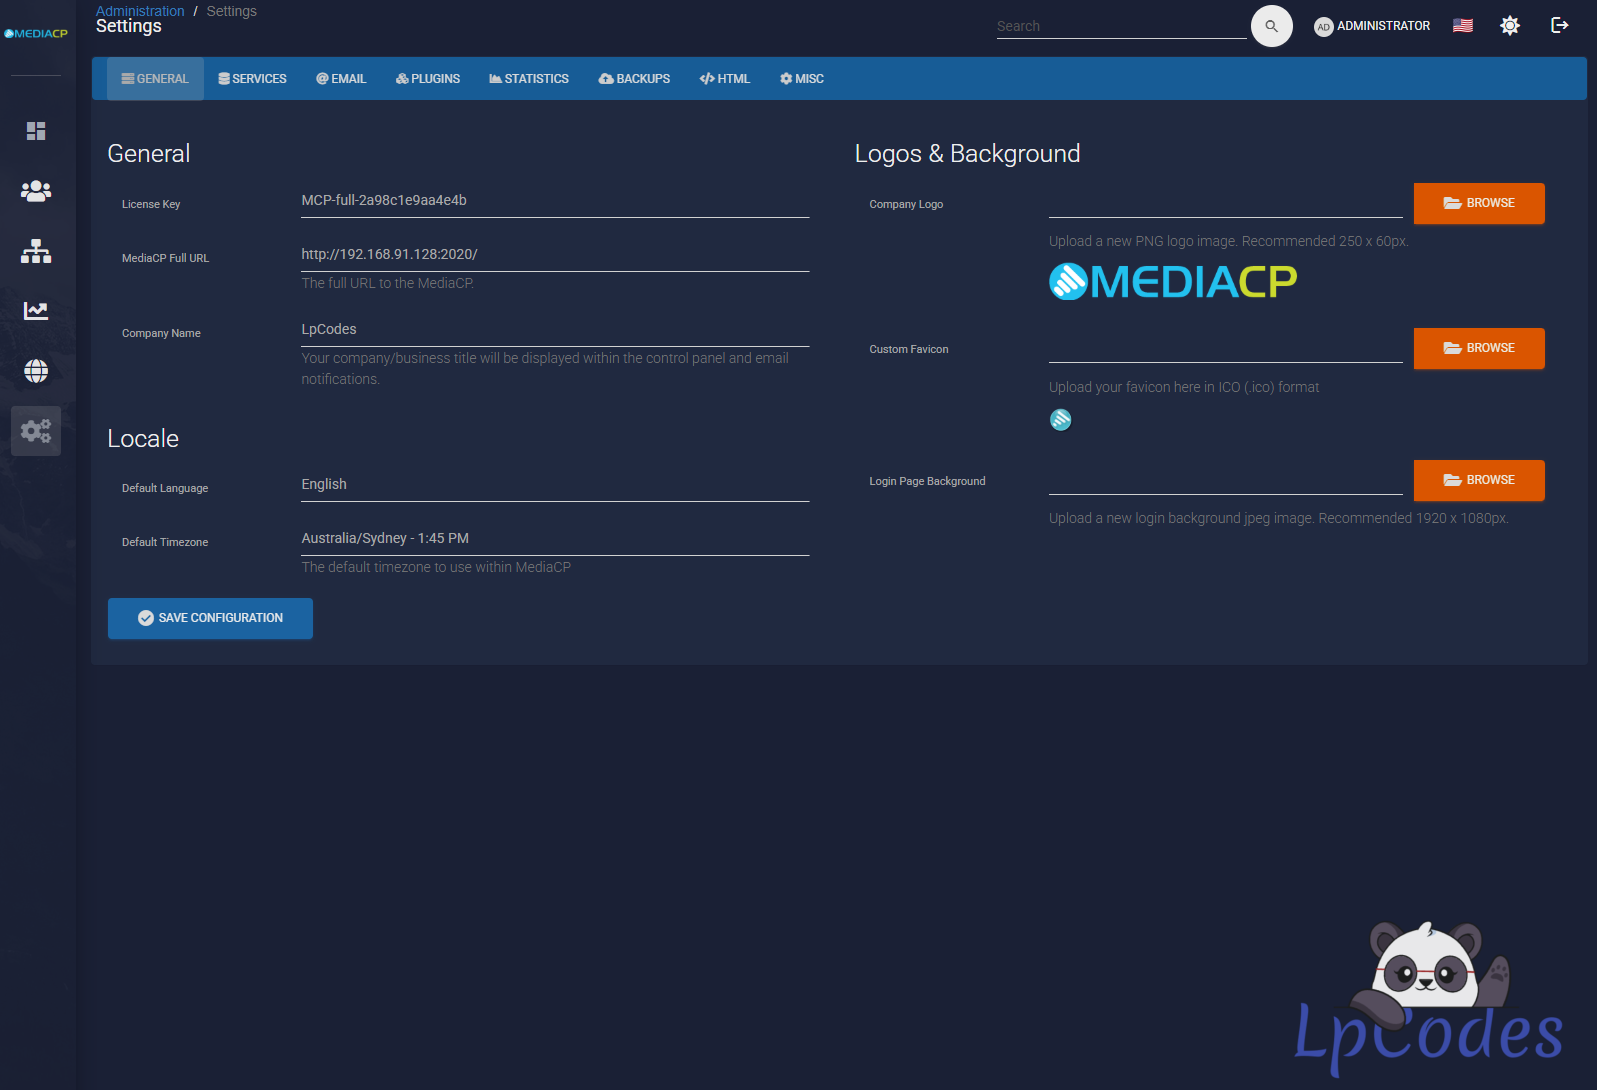Image resolution: width=1597 pixels, height=1090 pixels.
Task: Expand the Default Timezone dropdown
Action: [554, 539]
